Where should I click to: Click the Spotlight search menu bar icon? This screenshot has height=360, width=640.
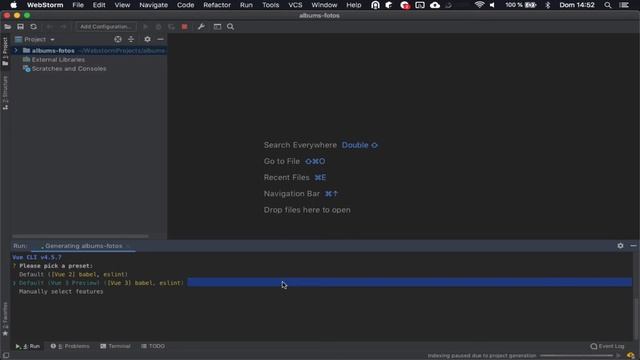click(x=608, y=5)
